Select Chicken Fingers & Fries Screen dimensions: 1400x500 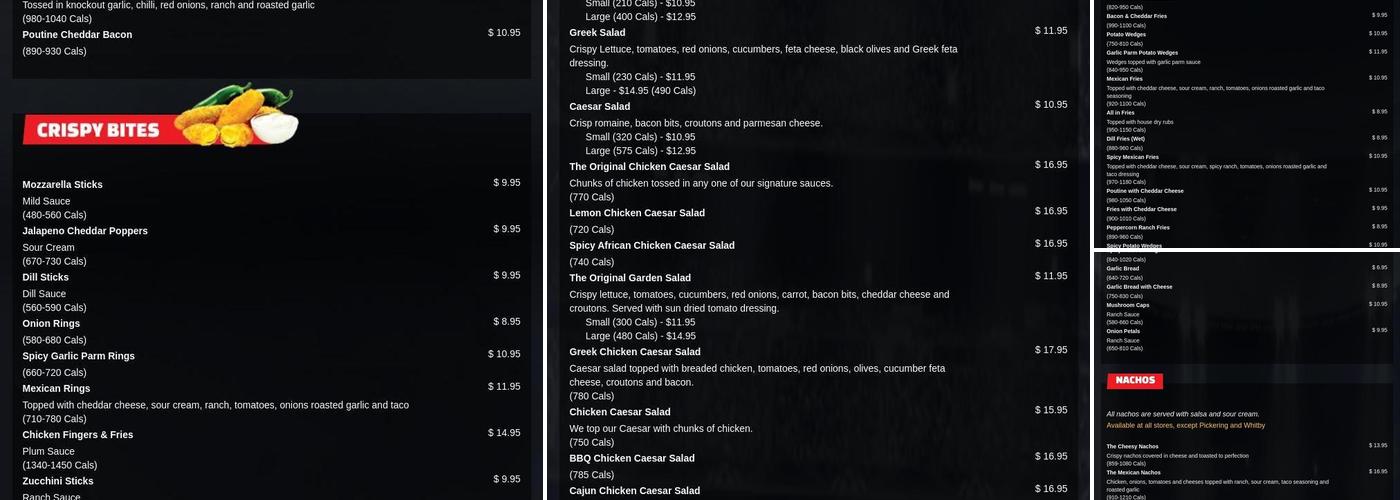point(77,435)
